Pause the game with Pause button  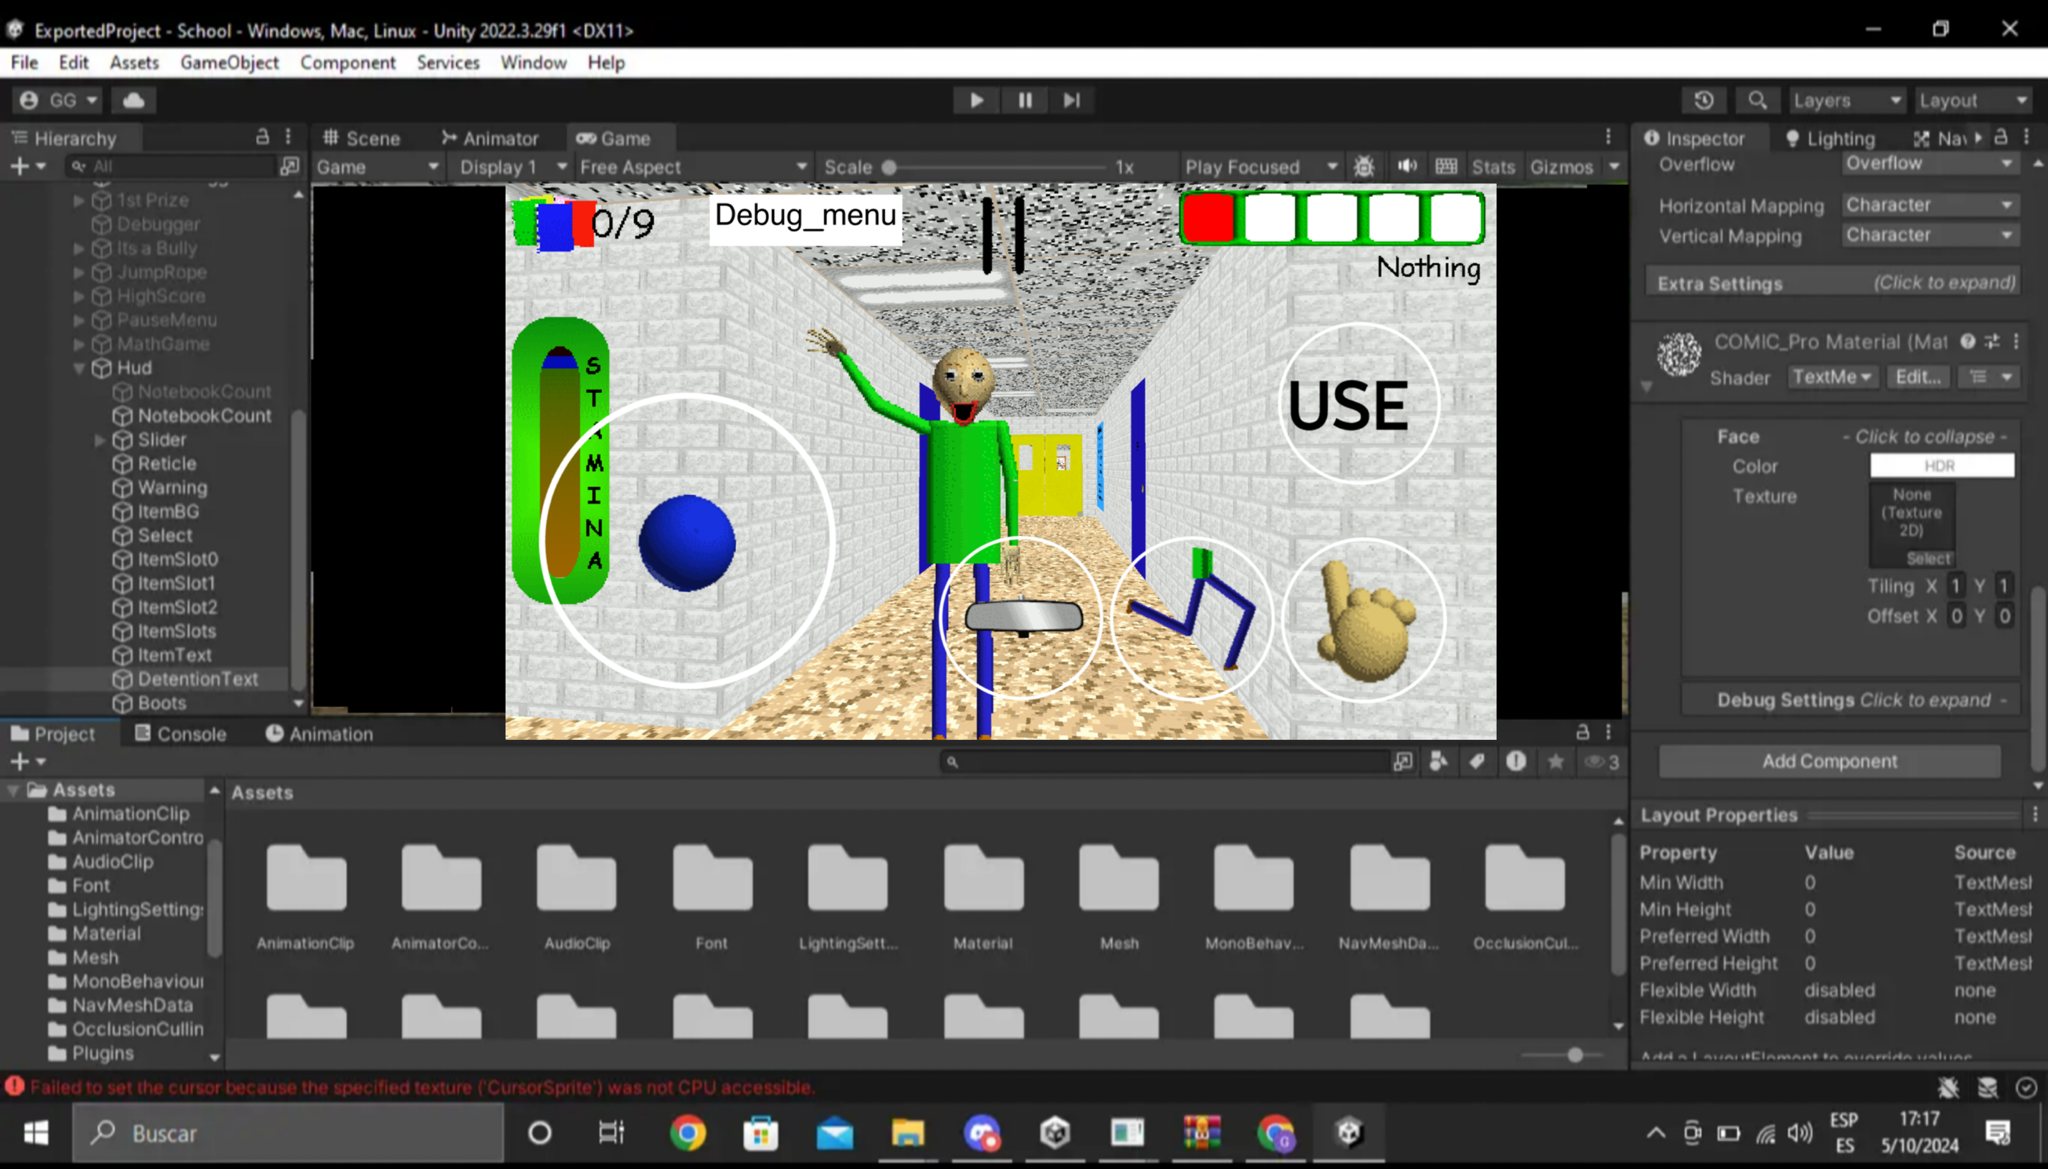(1025, 100)
